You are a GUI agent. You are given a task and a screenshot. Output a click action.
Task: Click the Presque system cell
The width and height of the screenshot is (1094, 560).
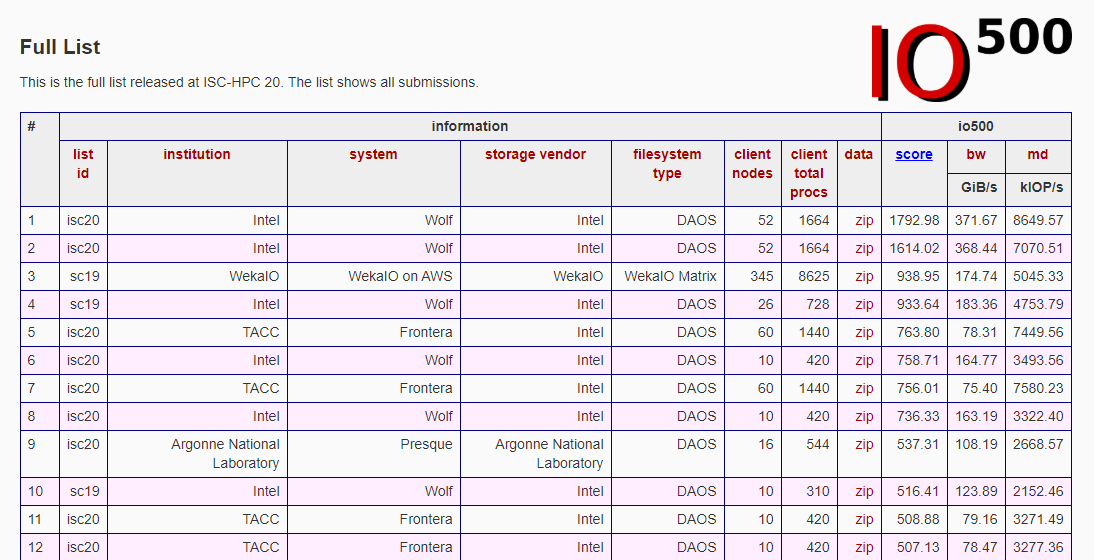pyautogui.click(x=426, y=444)
